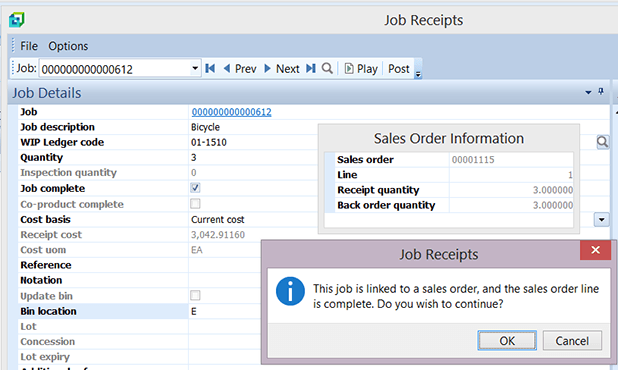Open the File menu

coord(29,46)
